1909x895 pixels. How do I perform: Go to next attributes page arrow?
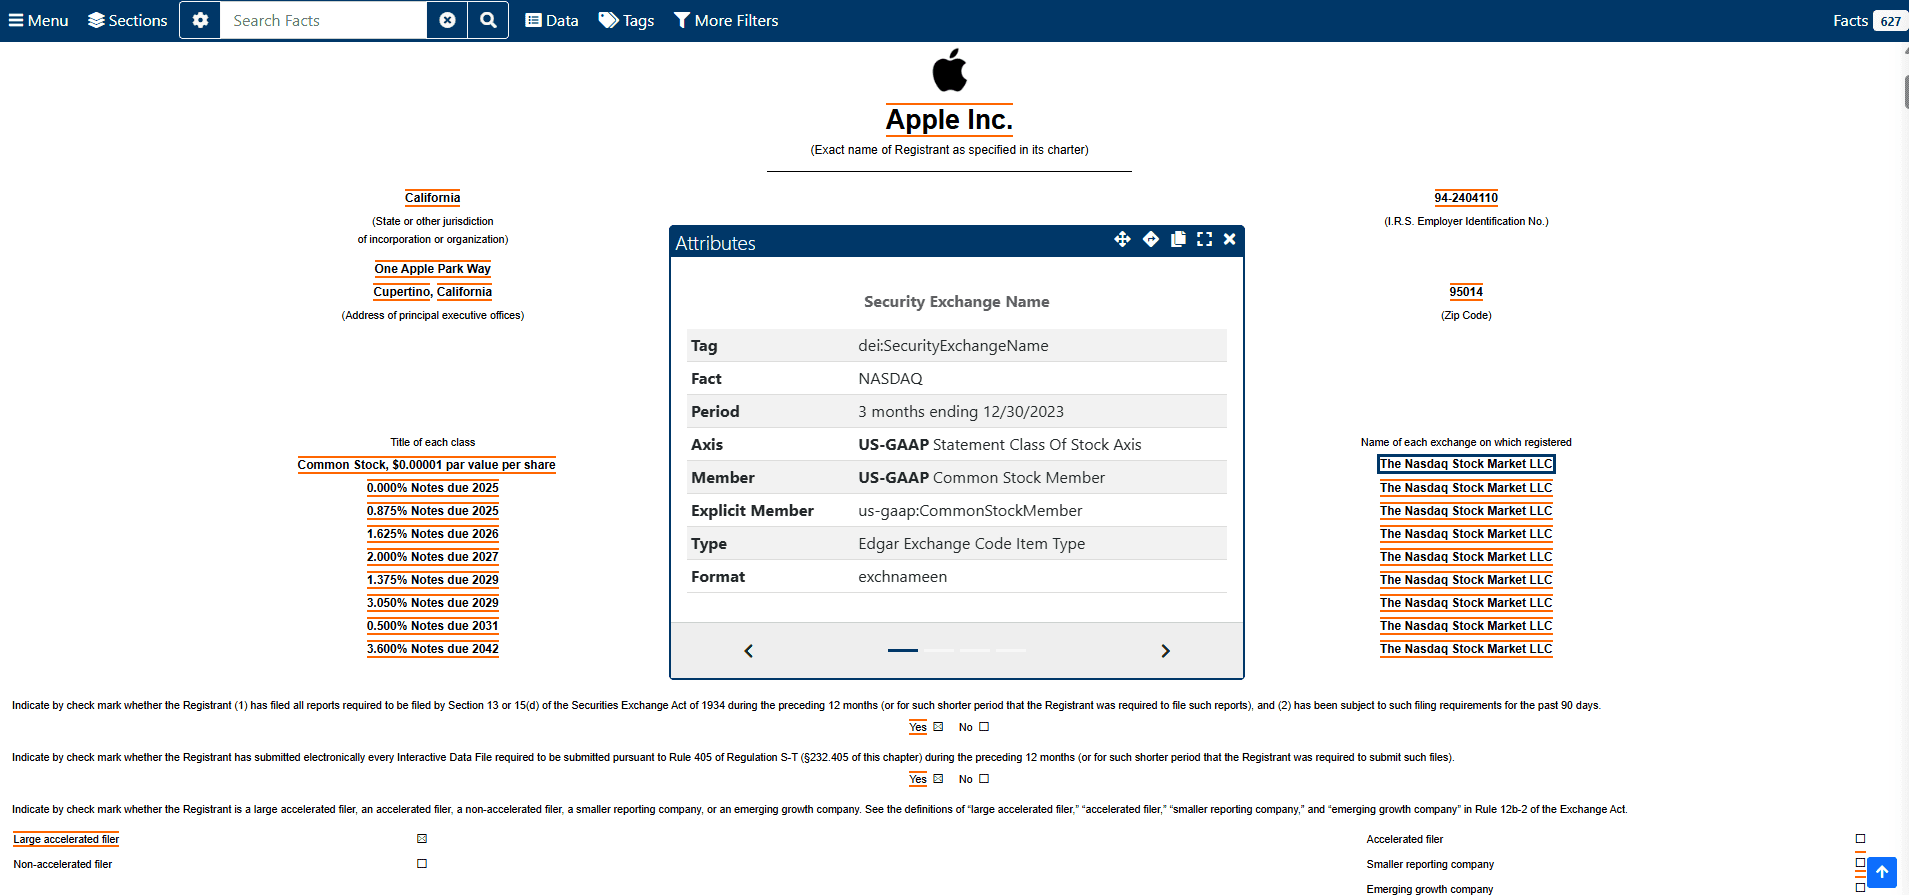click(1165, 651)
